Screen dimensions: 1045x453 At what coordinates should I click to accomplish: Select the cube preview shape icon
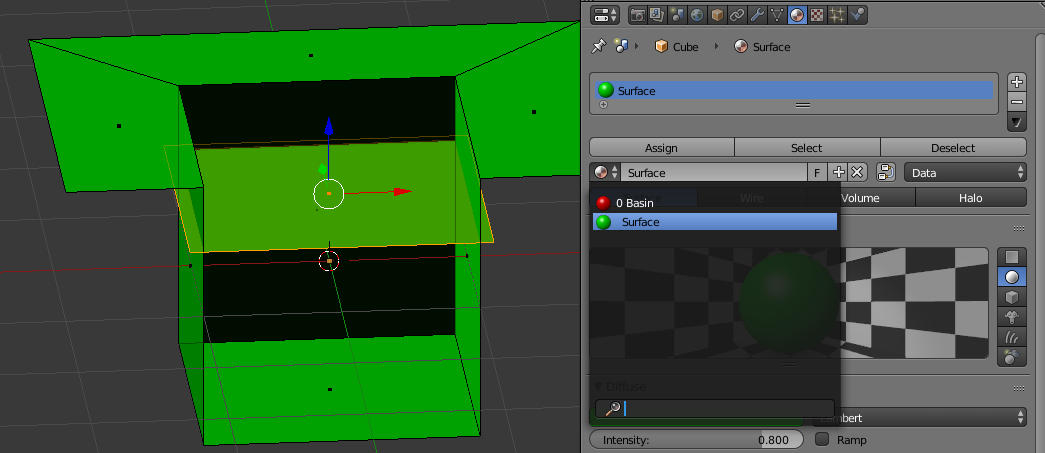1012,297
